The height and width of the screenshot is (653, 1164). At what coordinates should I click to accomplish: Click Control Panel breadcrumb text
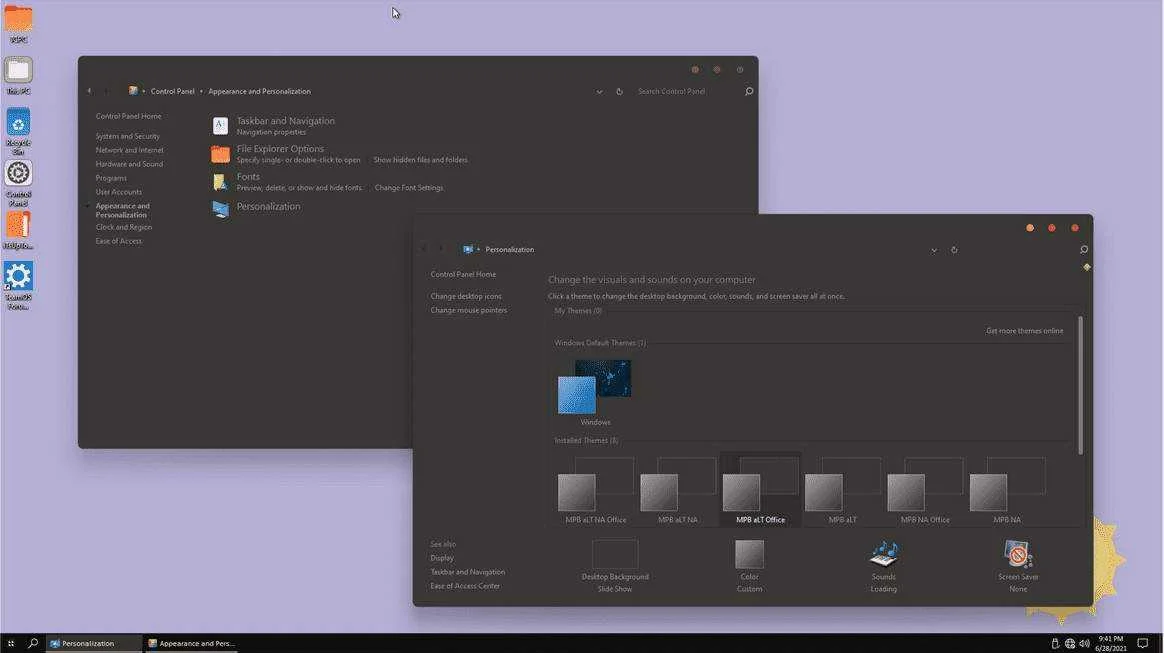172,91
